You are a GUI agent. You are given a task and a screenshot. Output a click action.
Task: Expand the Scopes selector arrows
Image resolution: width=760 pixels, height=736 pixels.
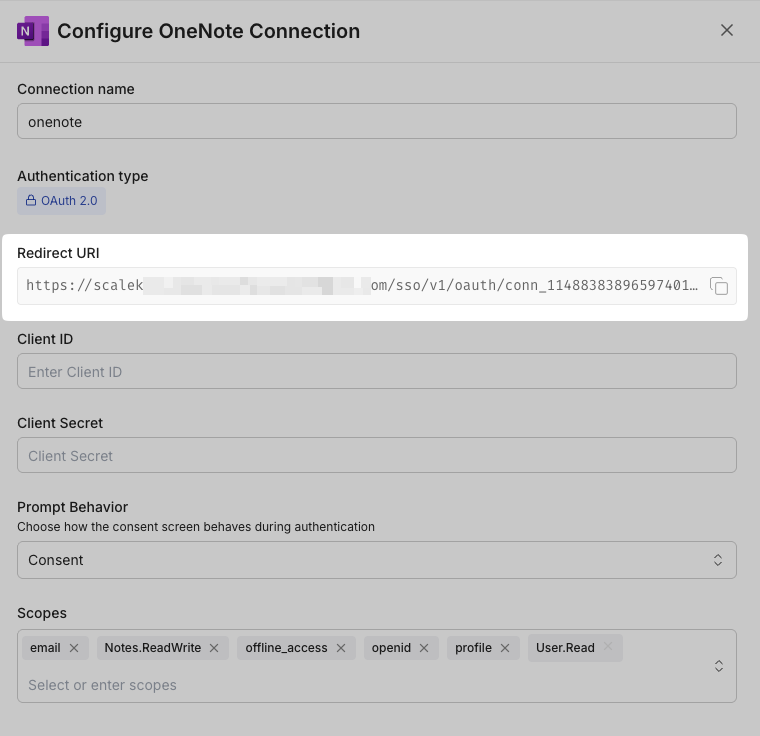718,666
